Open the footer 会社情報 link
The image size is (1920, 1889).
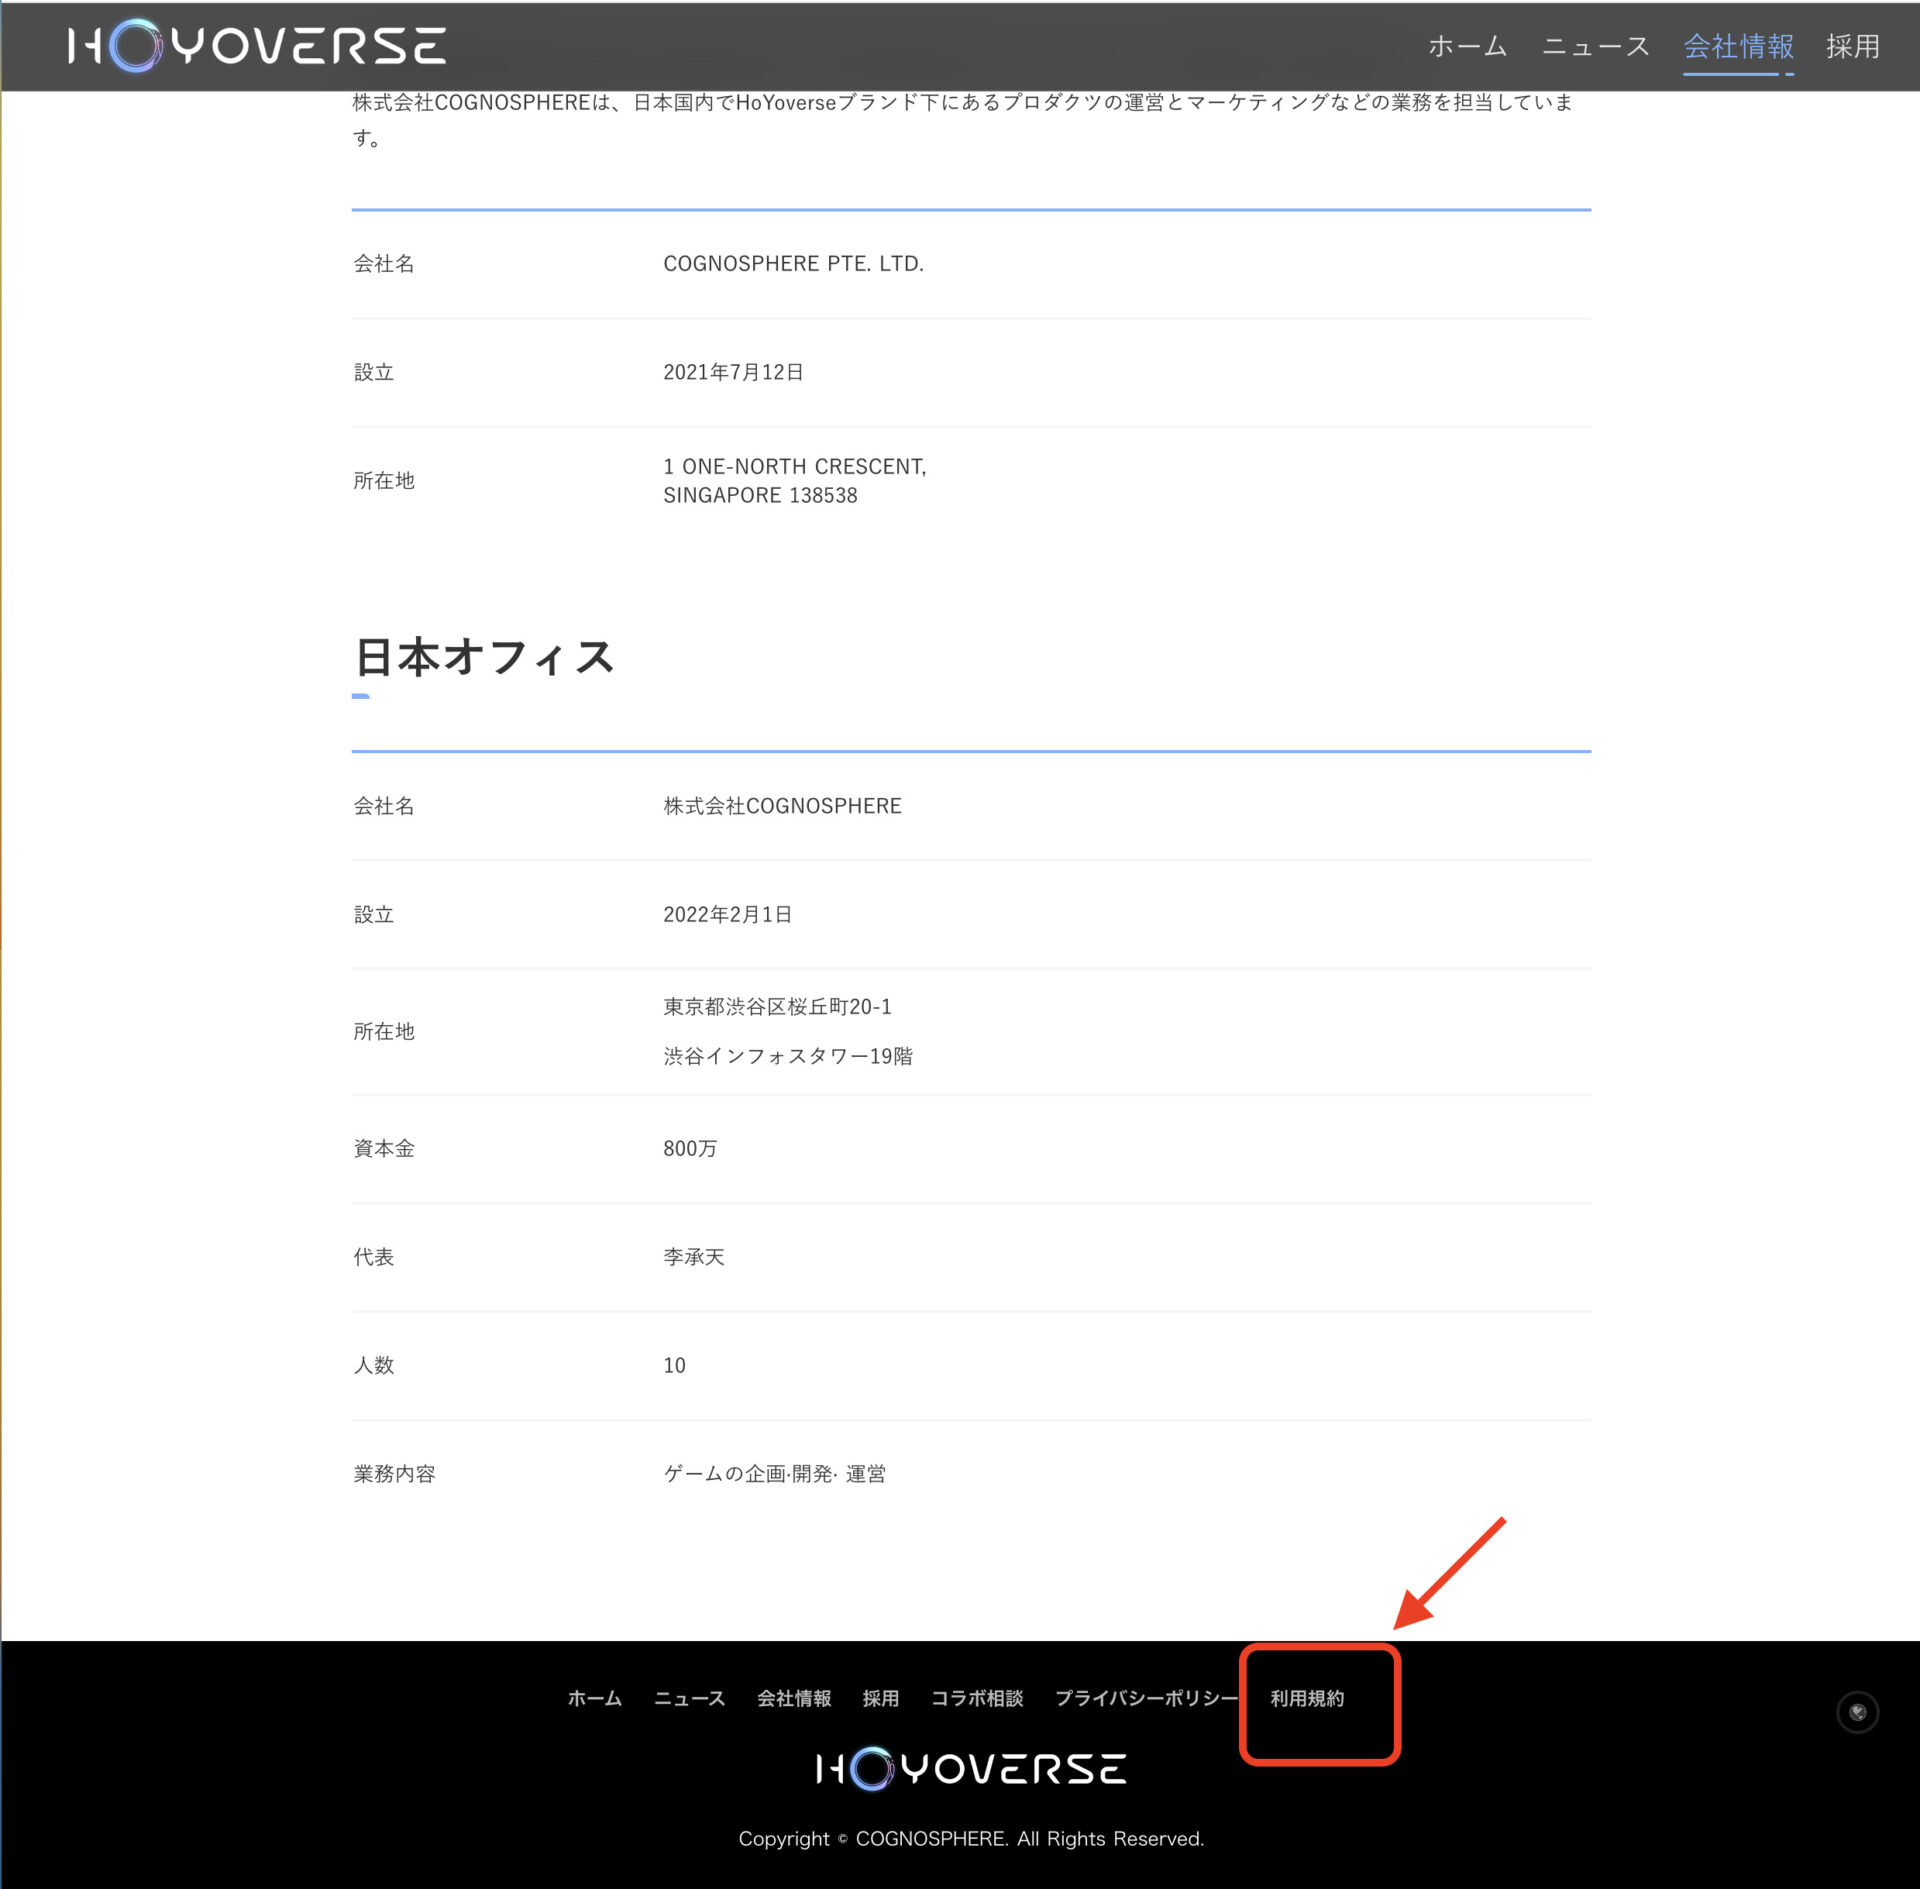pyautogui.click(x=794, y=1698)
